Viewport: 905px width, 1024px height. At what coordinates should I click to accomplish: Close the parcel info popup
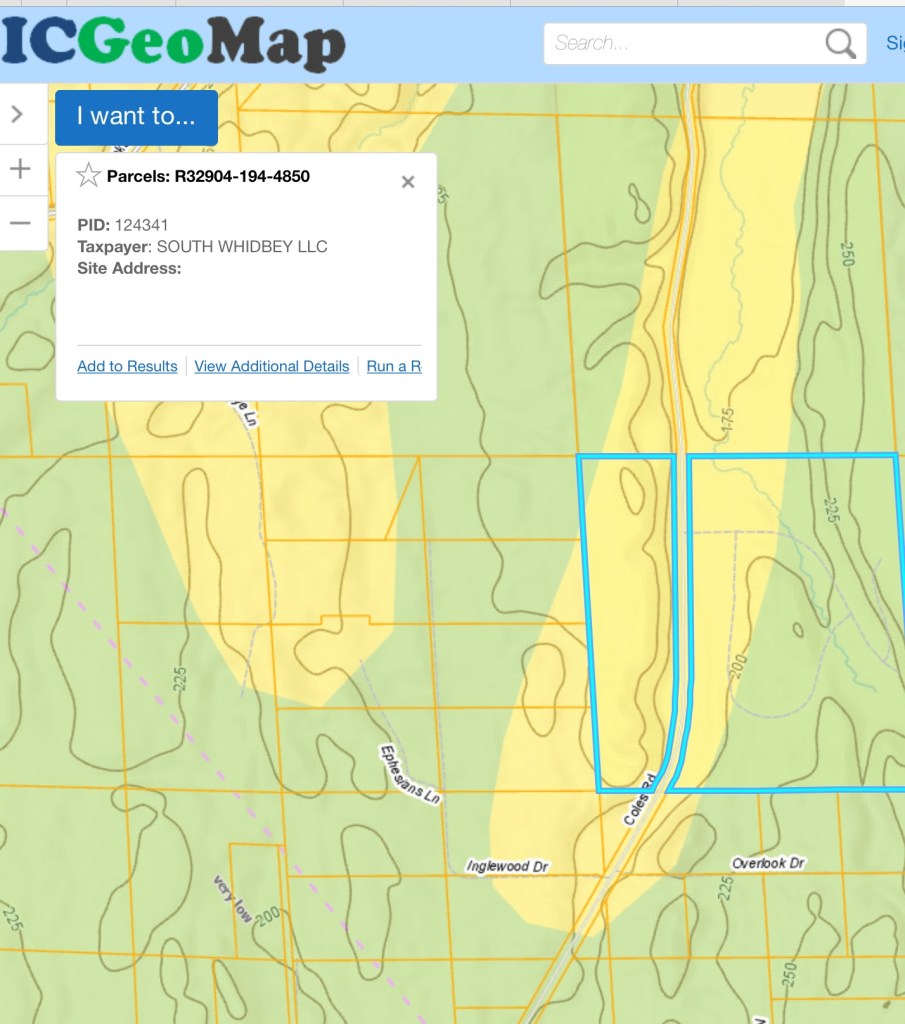coord(407,182)
